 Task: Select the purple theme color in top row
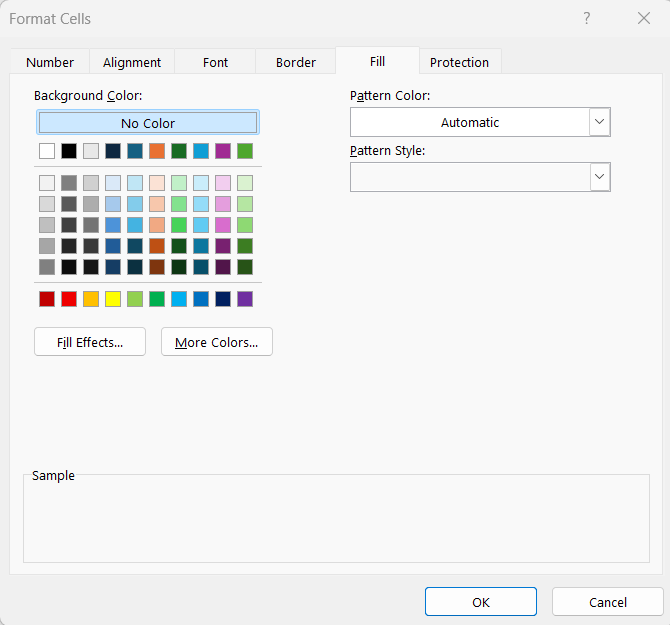click(223, 151)
